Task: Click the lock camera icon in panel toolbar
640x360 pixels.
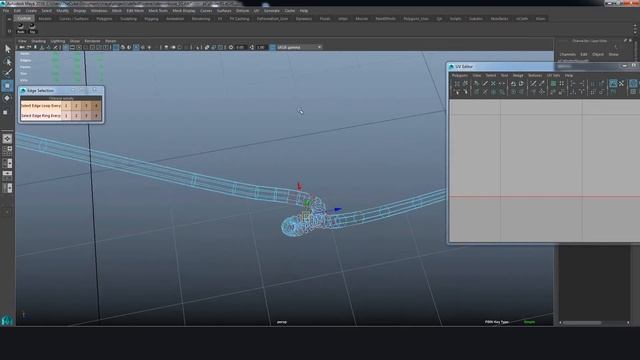Action: click(29, 47)
